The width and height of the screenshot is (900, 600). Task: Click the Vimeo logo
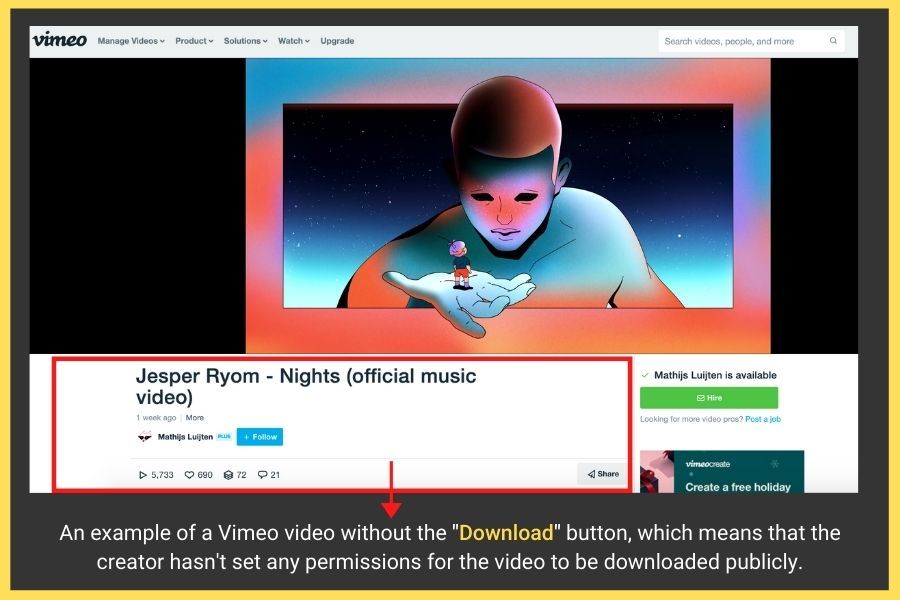59,40
